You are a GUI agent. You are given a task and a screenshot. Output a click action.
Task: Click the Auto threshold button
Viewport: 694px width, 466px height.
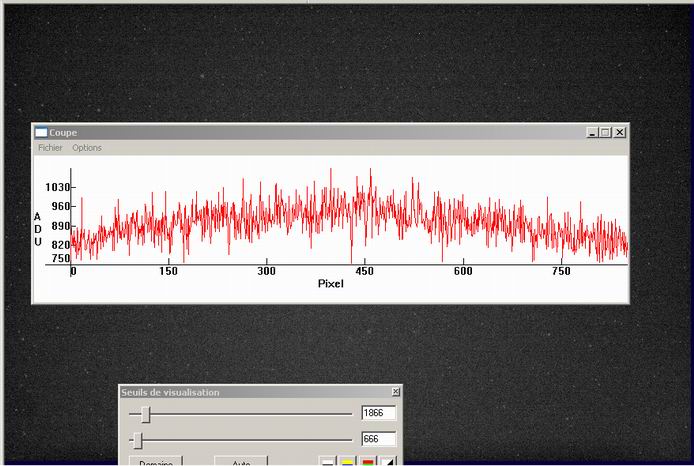[x=241, y=461]
